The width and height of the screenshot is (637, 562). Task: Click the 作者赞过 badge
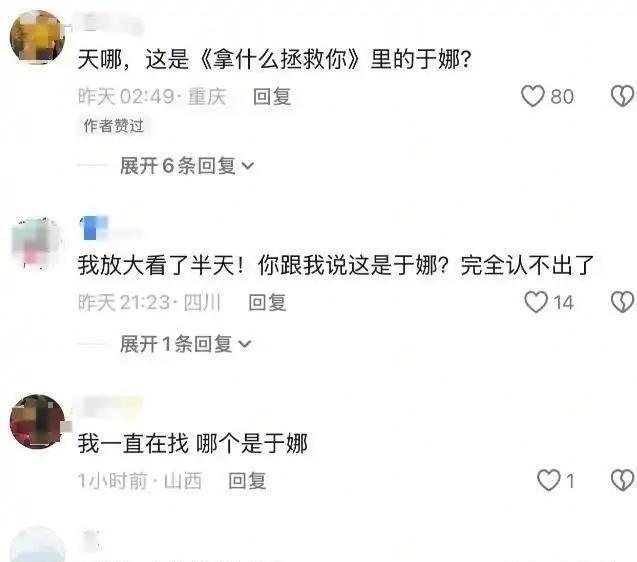click(114, 126)
